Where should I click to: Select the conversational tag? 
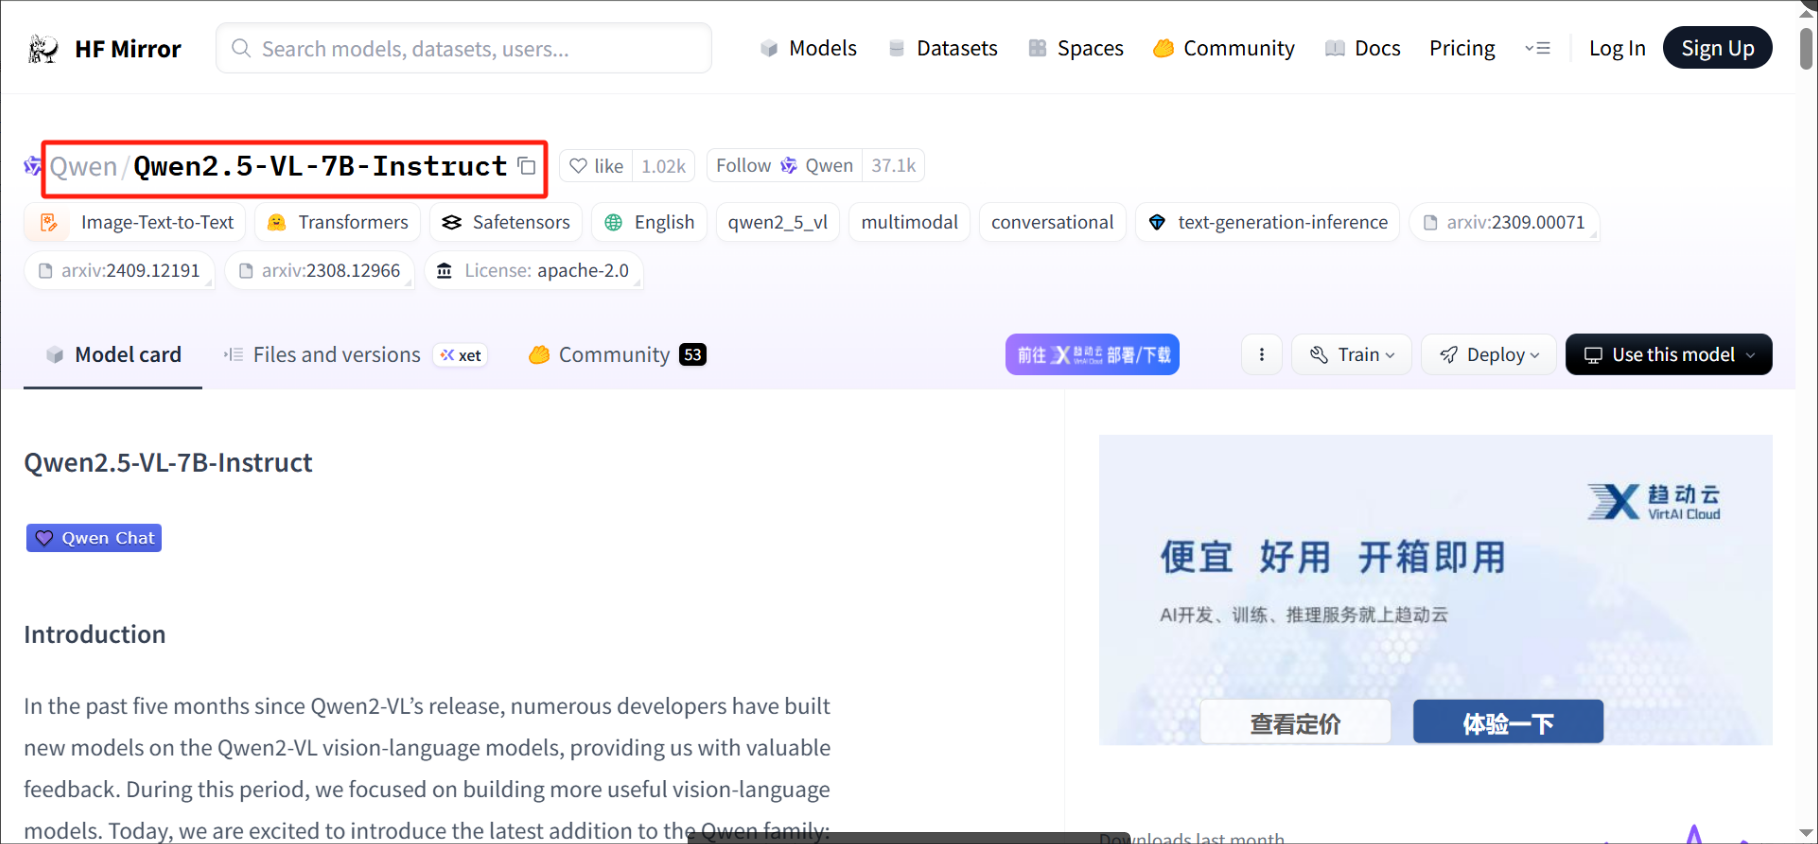point(1052,222)
